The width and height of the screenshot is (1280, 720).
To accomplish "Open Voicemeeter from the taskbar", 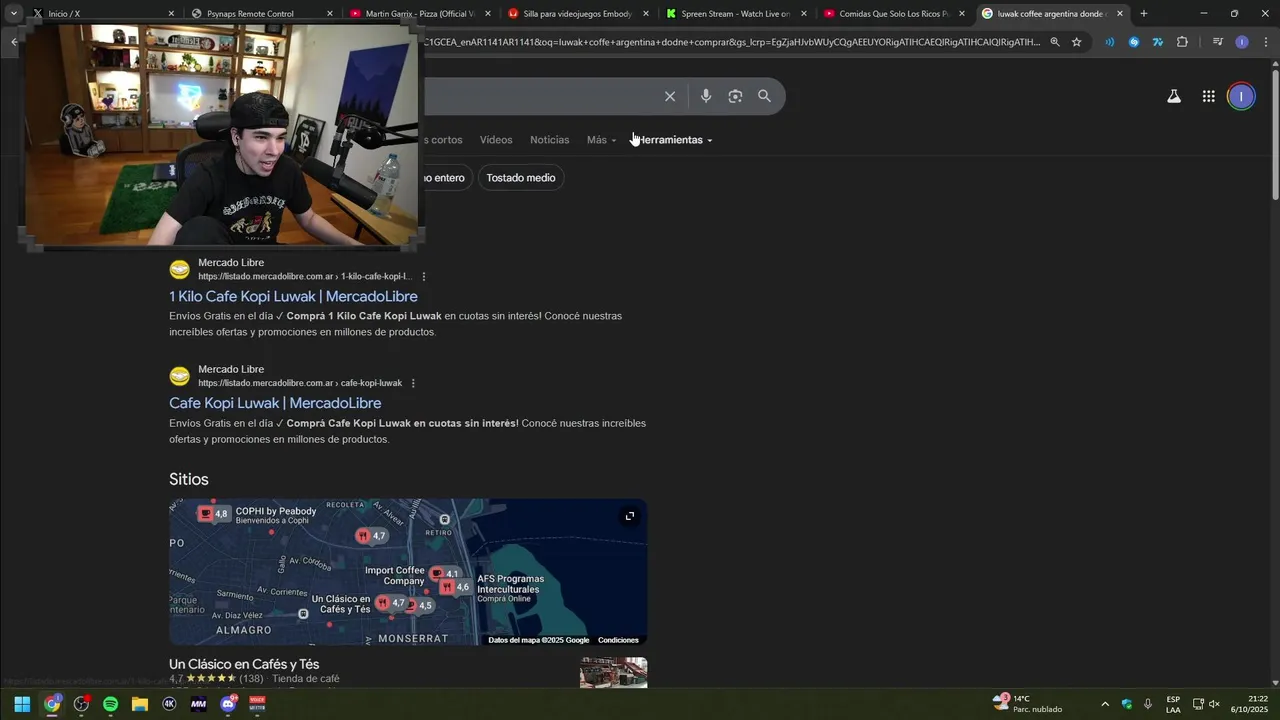I will (257, 704).
